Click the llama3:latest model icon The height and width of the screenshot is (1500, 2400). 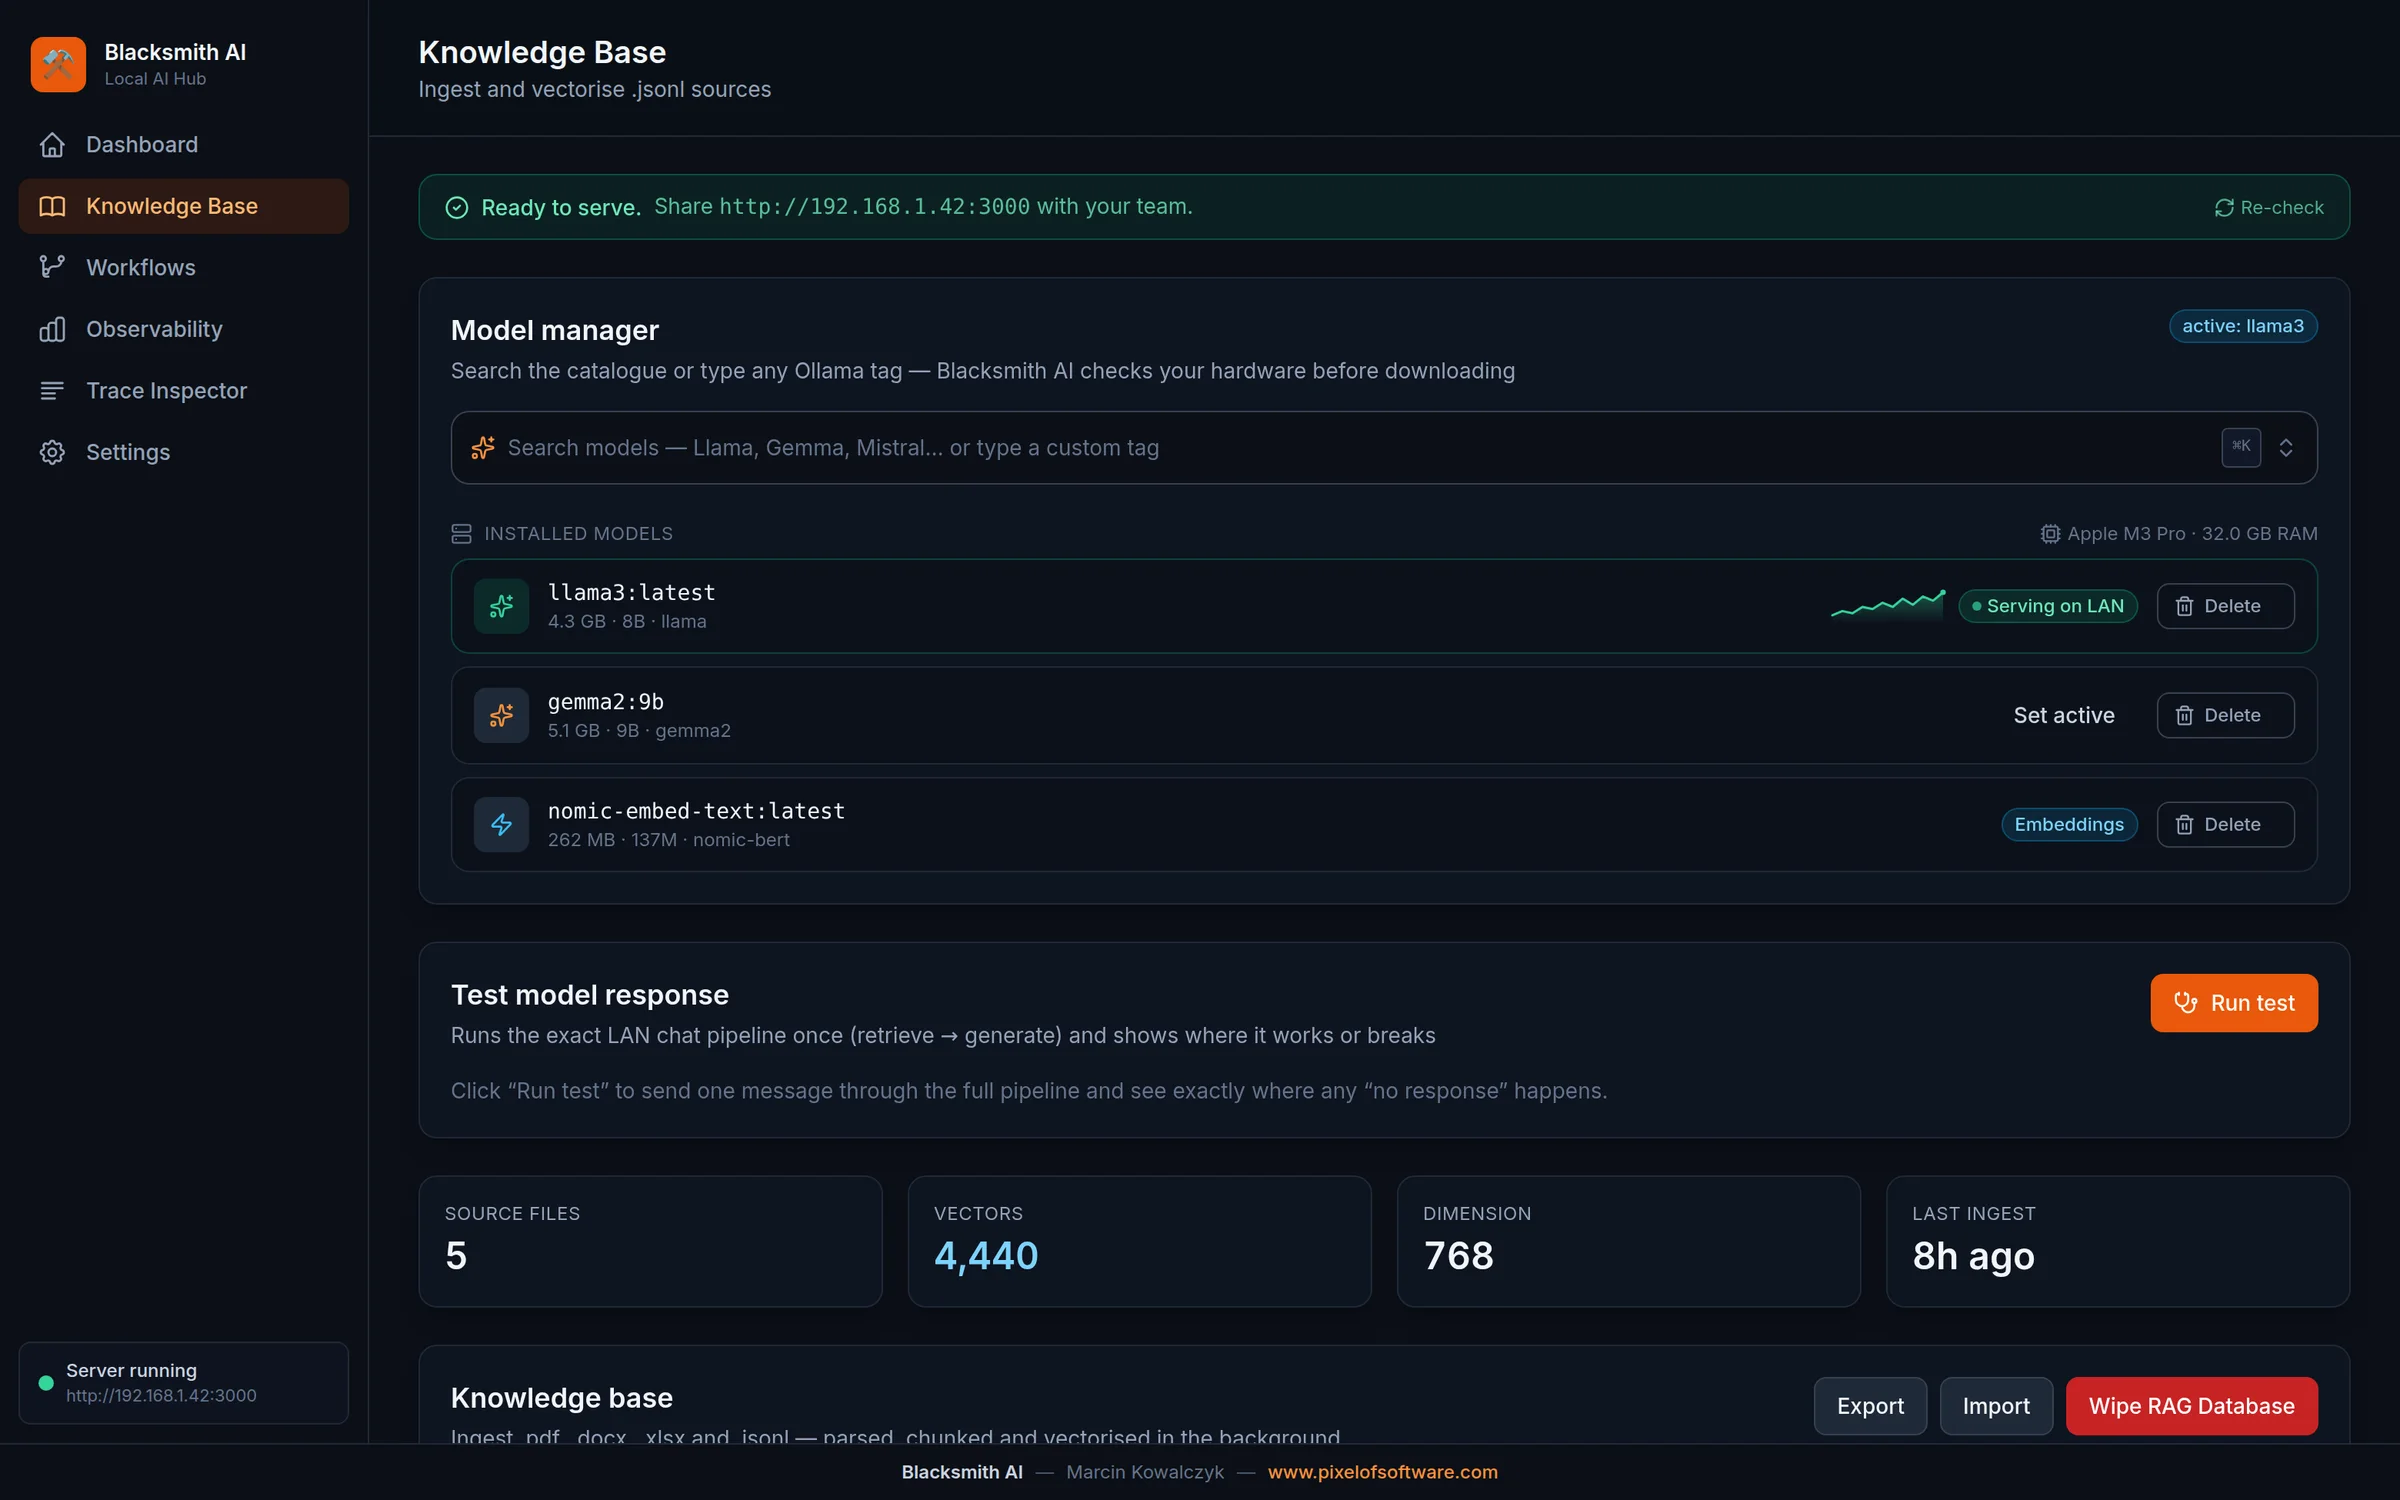point(501,606)
